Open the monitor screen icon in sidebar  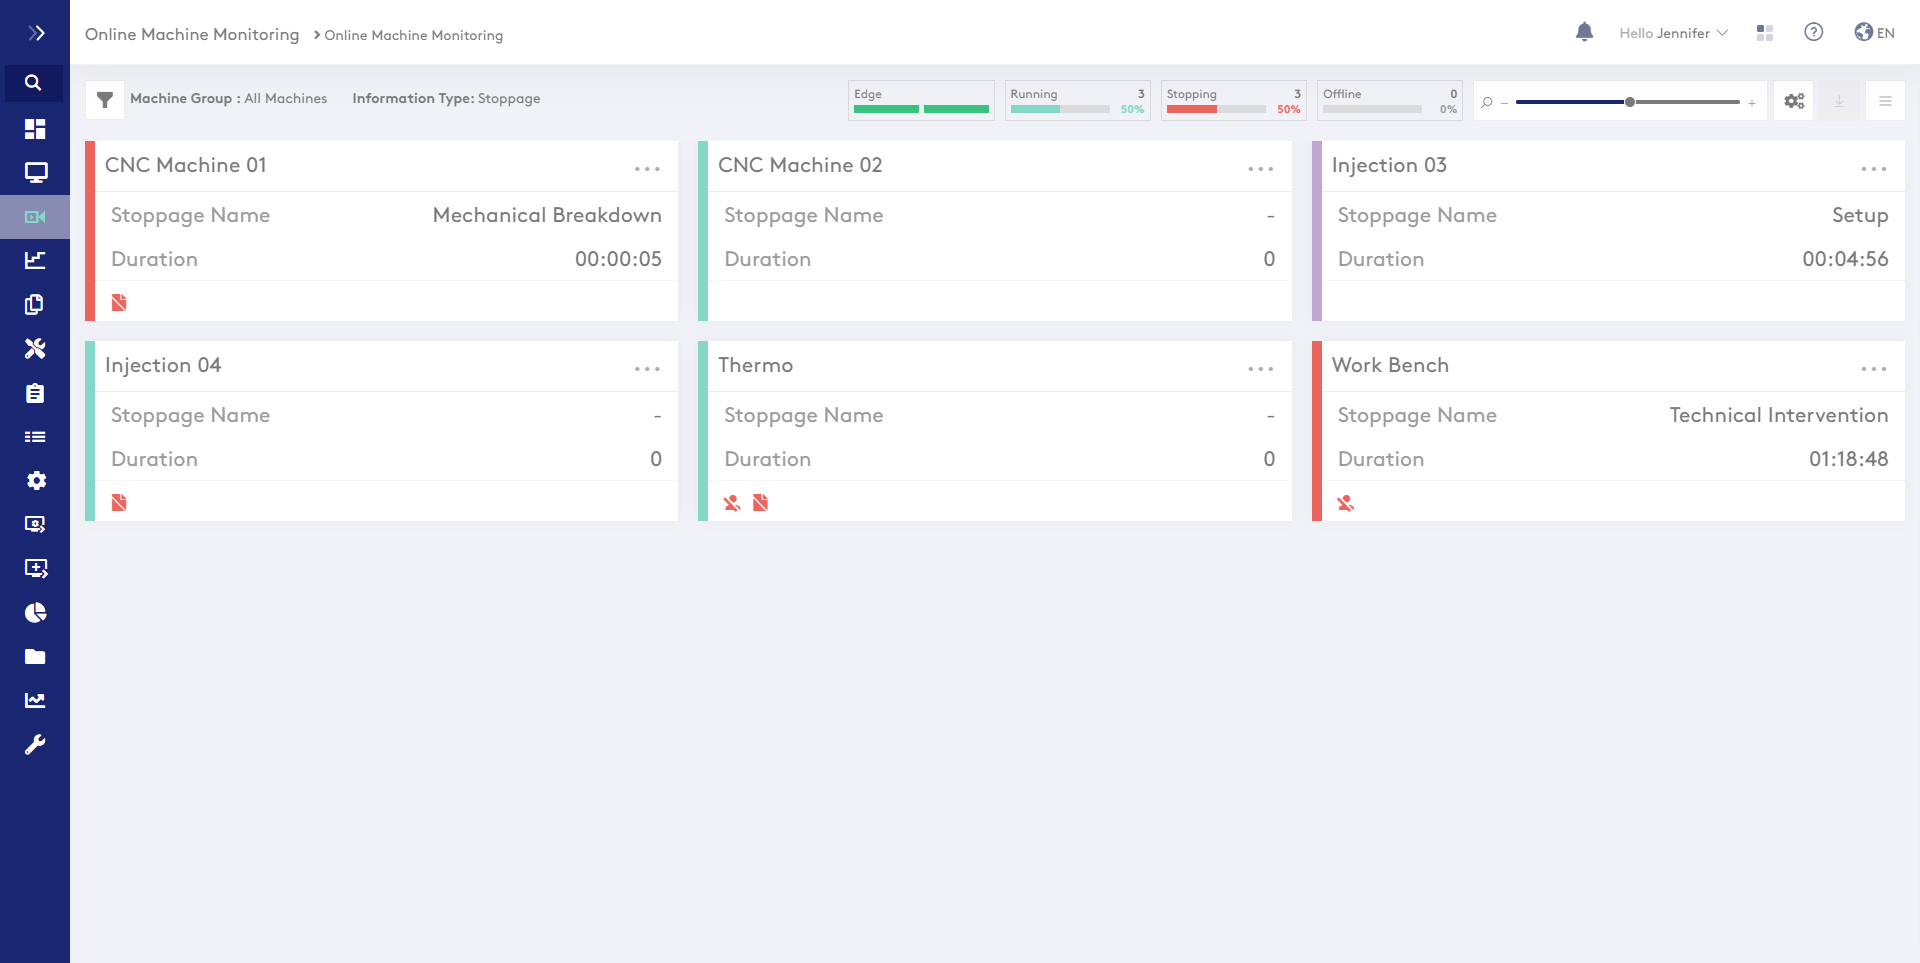[x=35, y=173]
